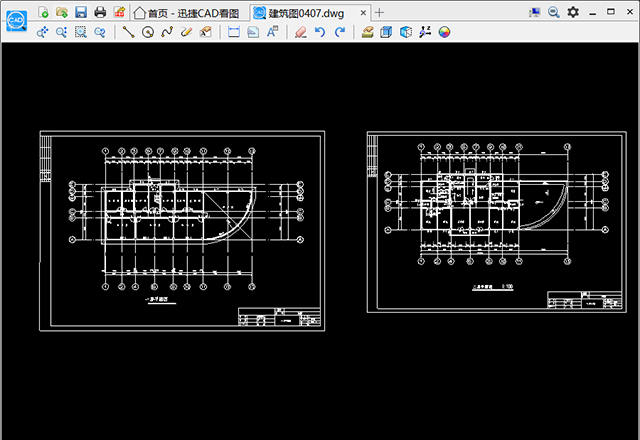This screenshot has height=440, width=640.
Task: Undo the last action
Action: click(320, 32)
